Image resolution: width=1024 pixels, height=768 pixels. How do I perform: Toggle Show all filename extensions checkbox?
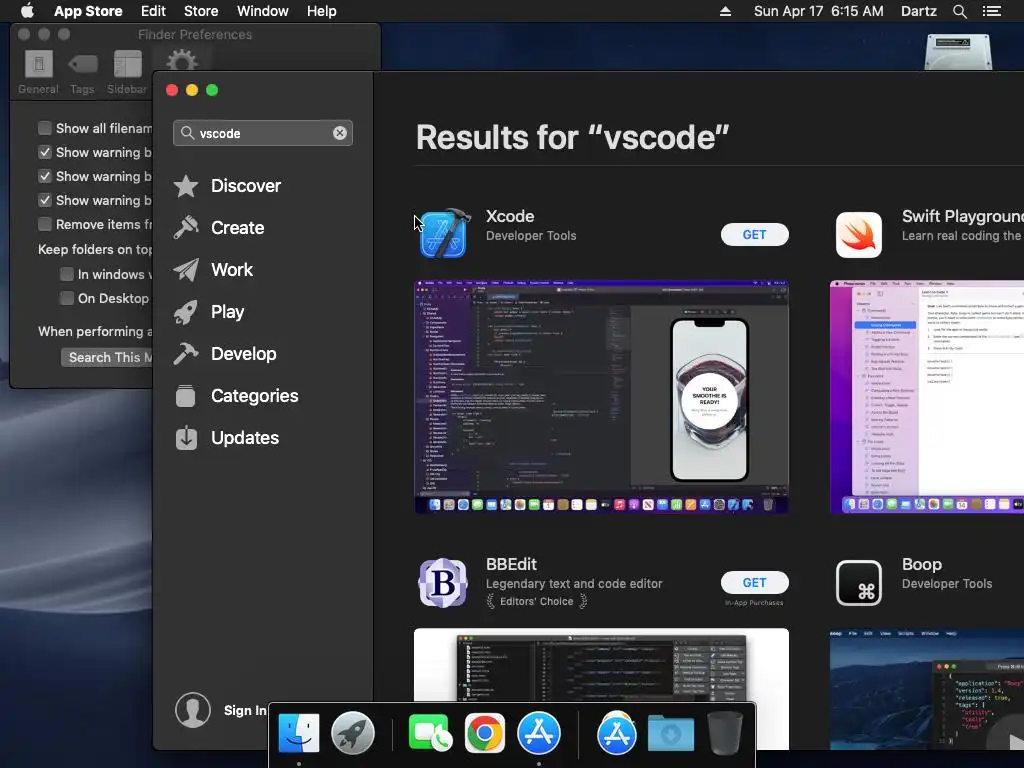pyautogui.click(x=44, y=128)
